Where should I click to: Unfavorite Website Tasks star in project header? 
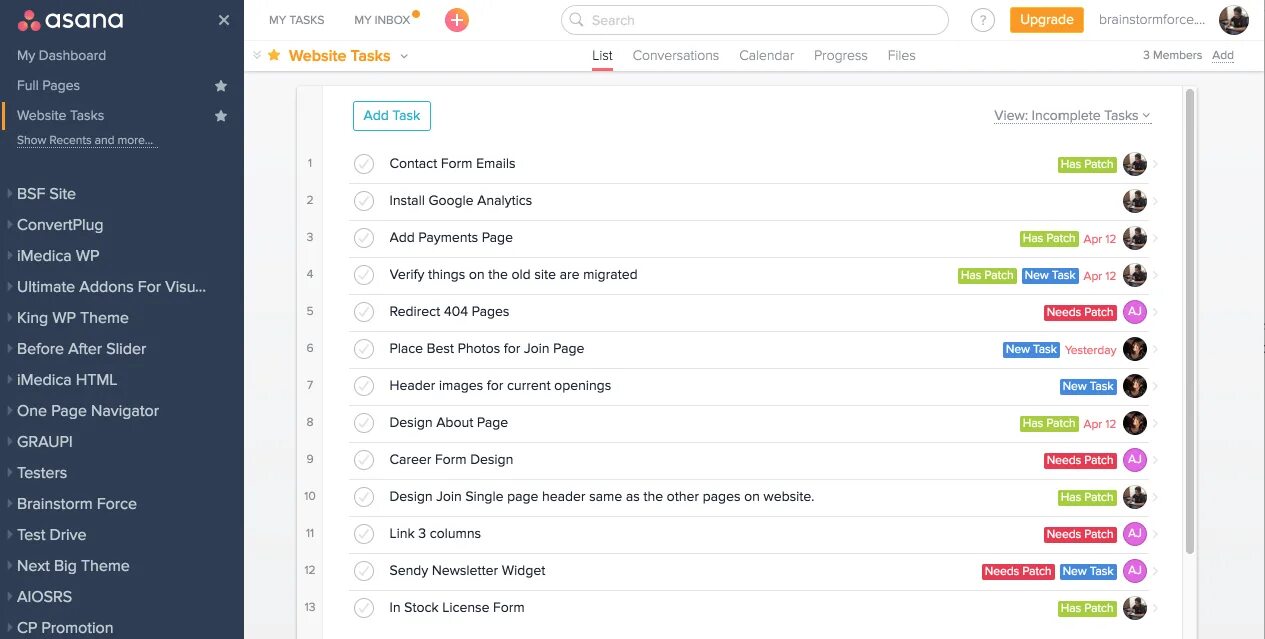[x=274, y=56]
